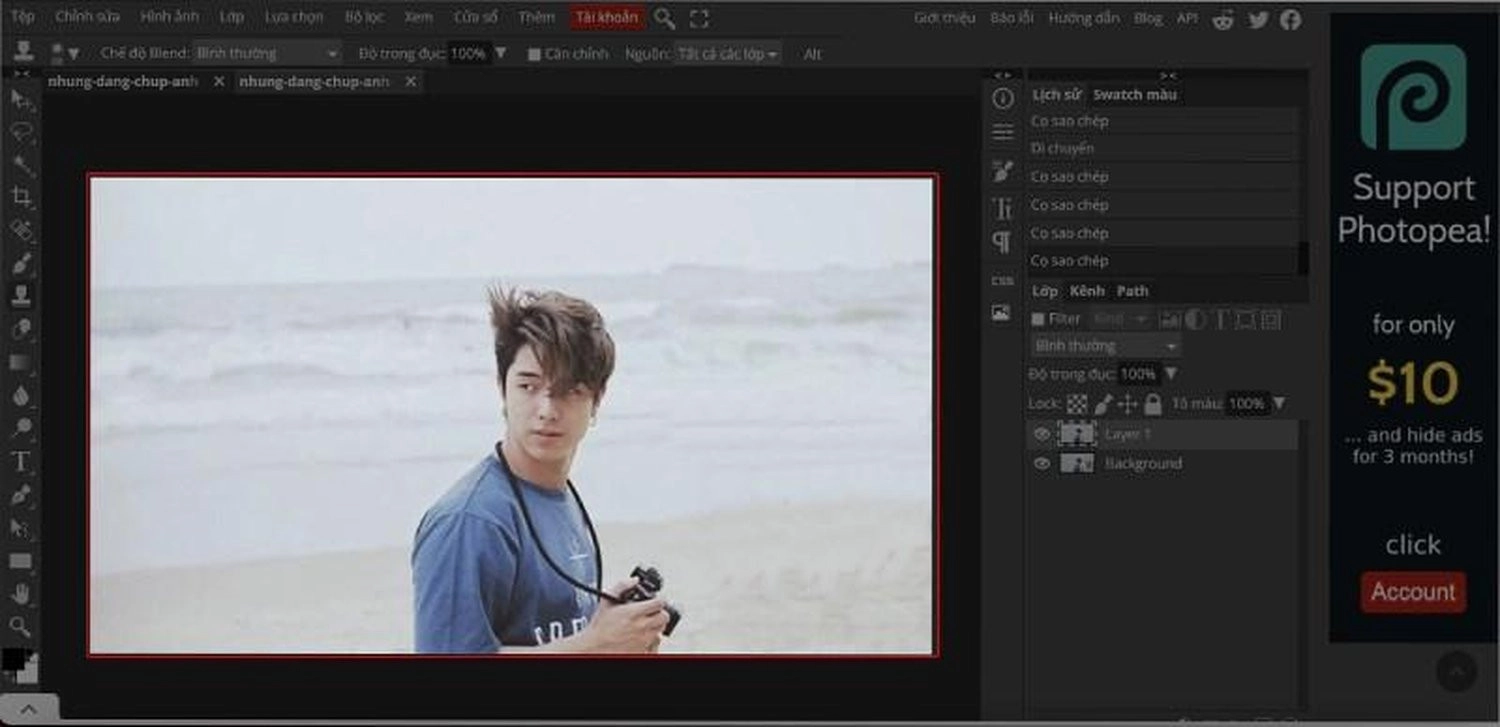This screenshot has width=1500, height=727.
Task: Open the image preview panel icon
Action: tap(1002, 313)
